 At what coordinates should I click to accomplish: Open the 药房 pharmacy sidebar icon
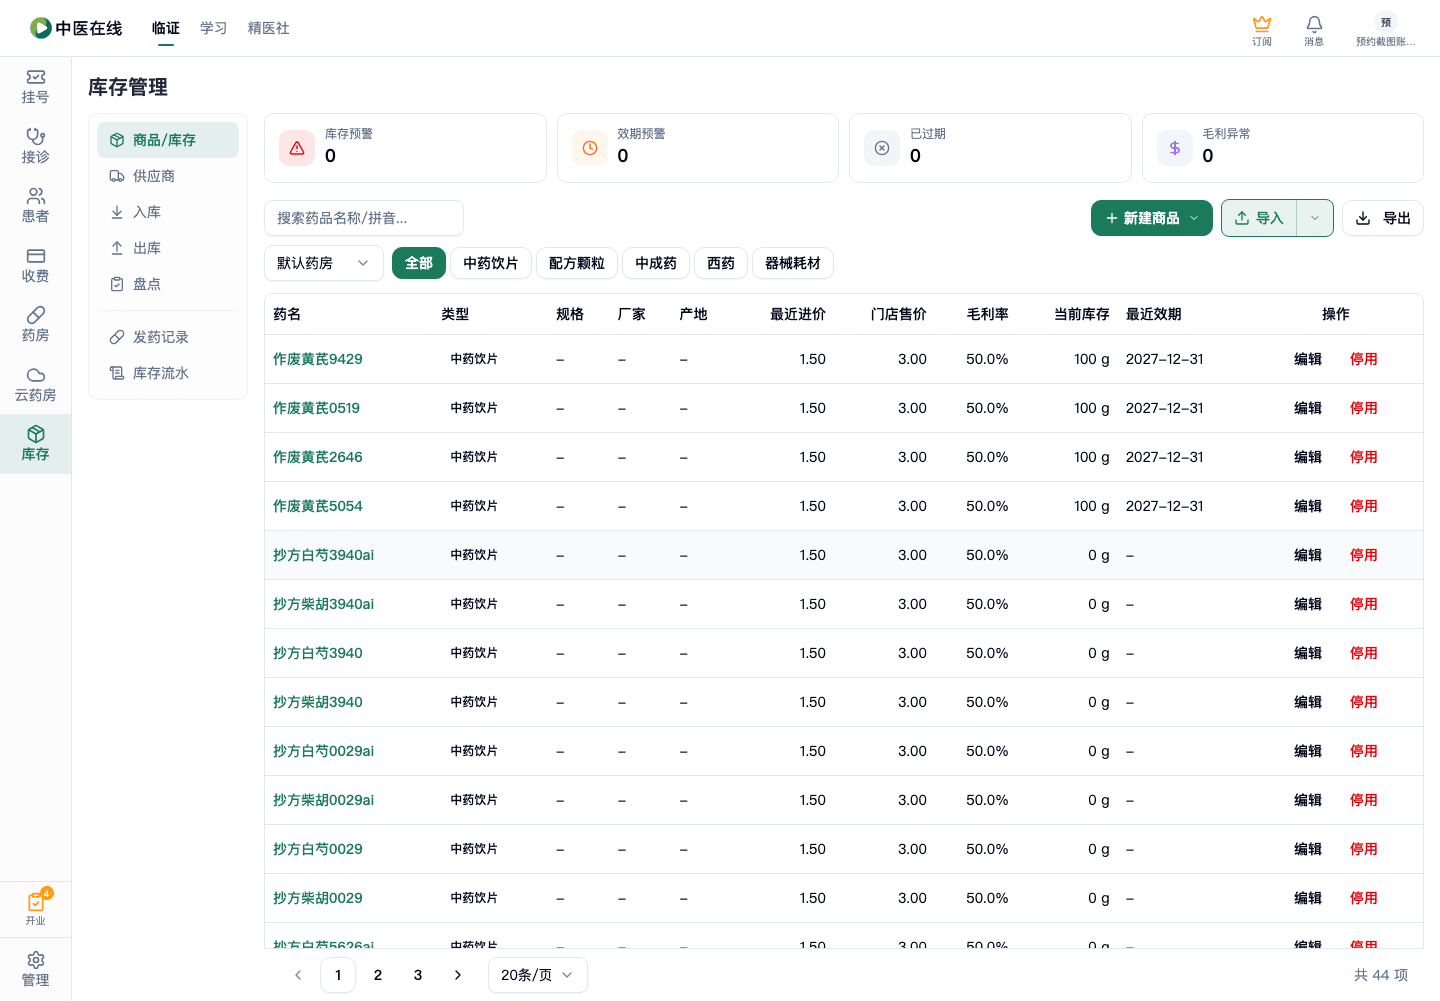tap(35, 324)
